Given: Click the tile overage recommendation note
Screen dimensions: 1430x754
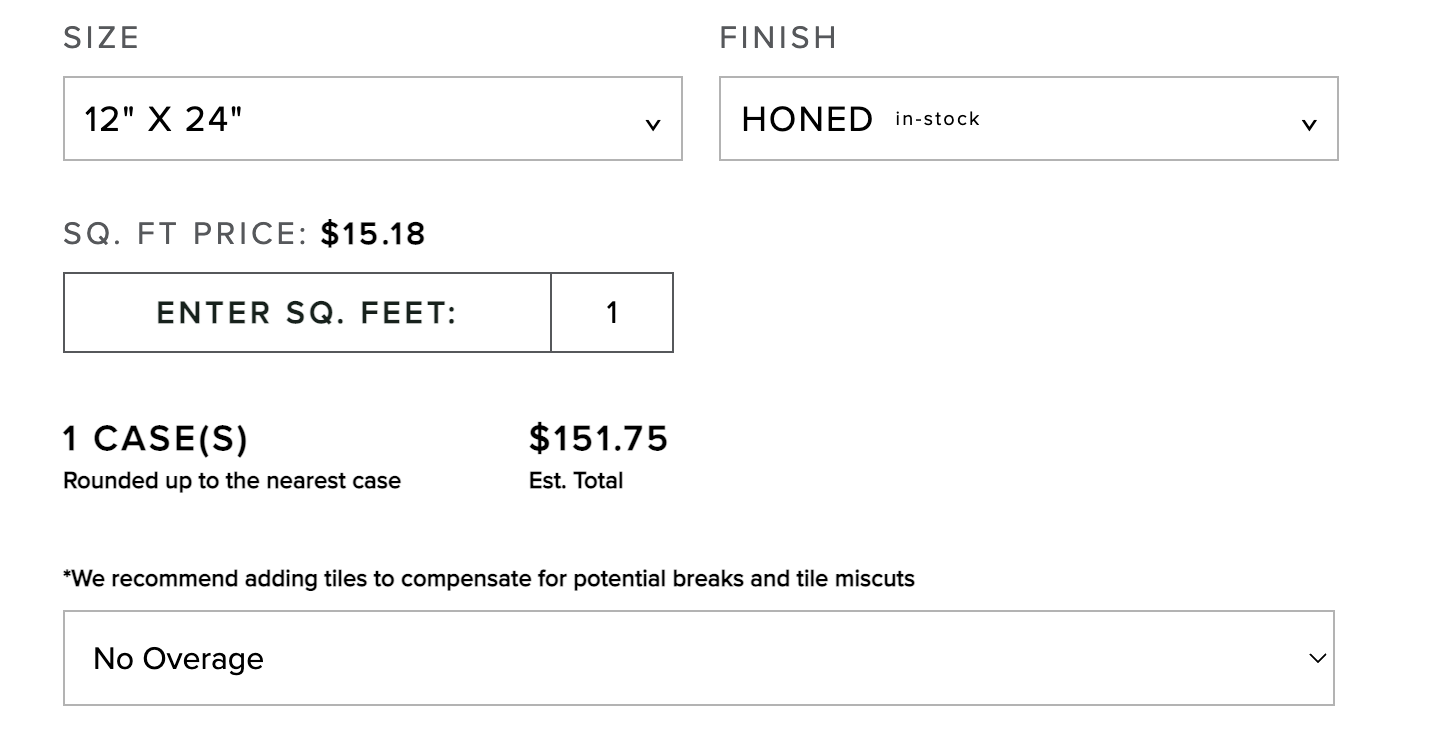Looking at the screenshot, I should [x=489, y=579].
